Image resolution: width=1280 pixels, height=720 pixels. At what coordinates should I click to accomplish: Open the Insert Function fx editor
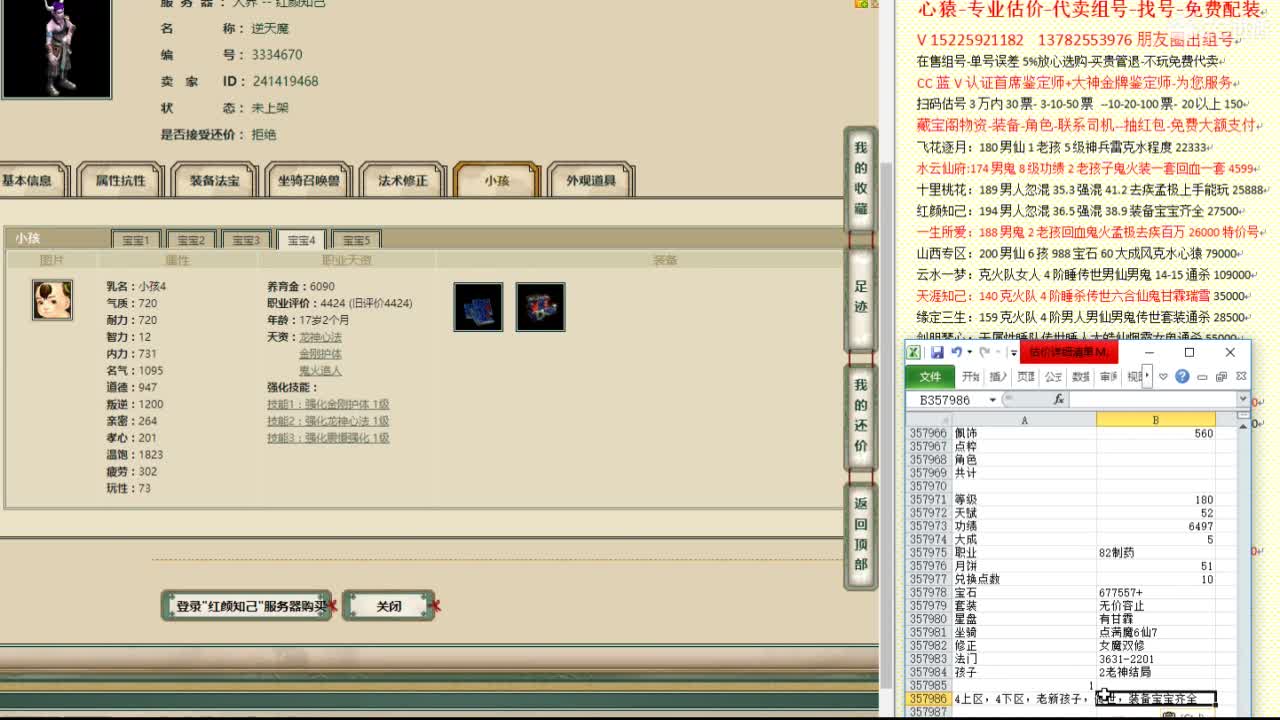click(1059, 398)
